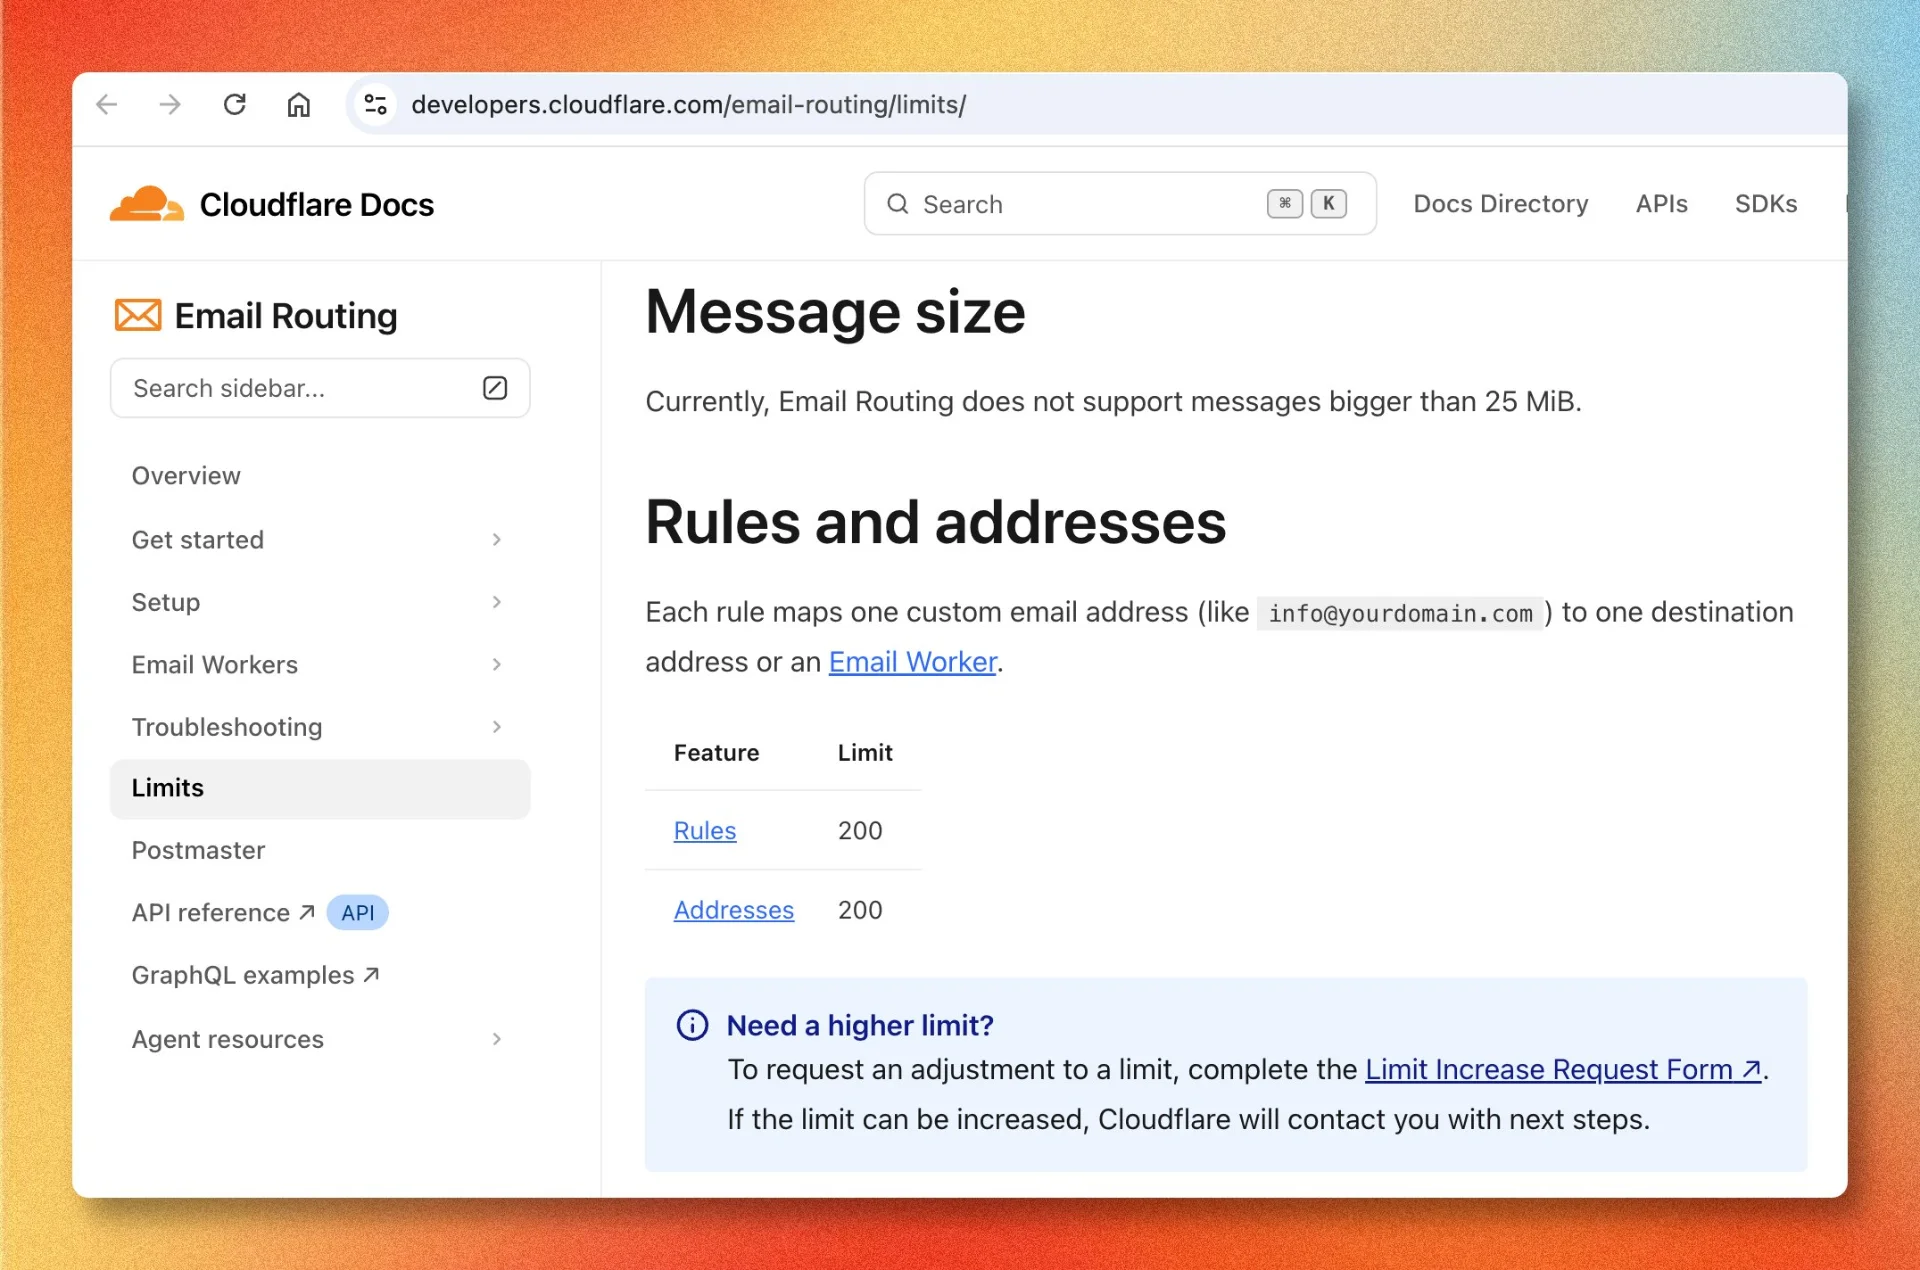Follow the Email Worker link

tap(913, 662)
